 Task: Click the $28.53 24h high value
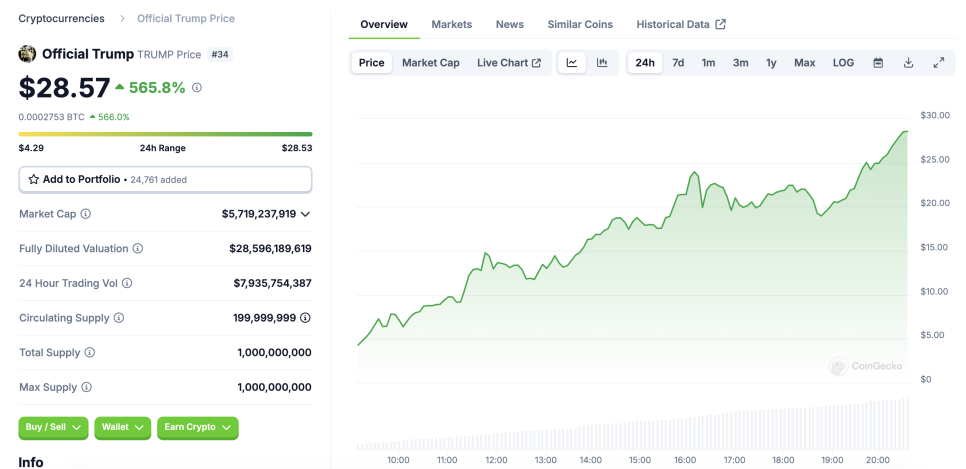(297, 148)
